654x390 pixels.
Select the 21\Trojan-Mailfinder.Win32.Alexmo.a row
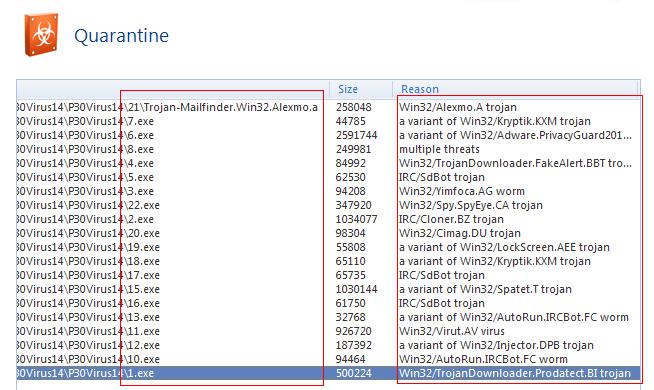328,107
